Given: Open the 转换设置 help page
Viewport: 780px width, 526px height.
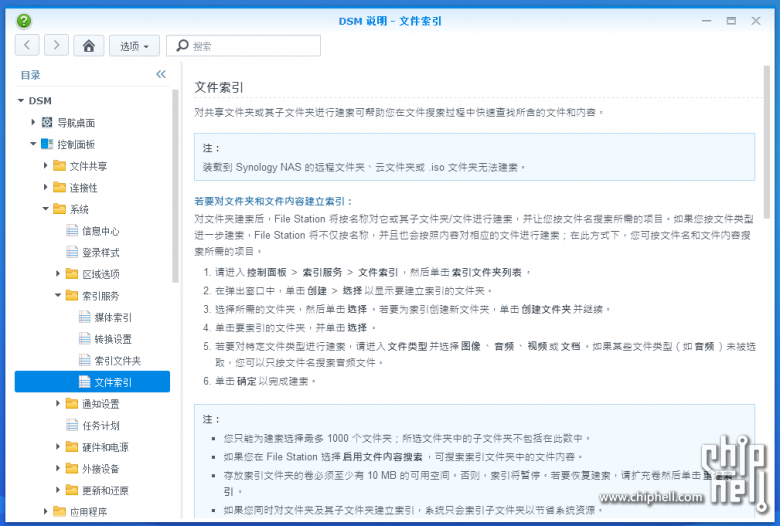Looking at the screenshot, I should [113, 339].
